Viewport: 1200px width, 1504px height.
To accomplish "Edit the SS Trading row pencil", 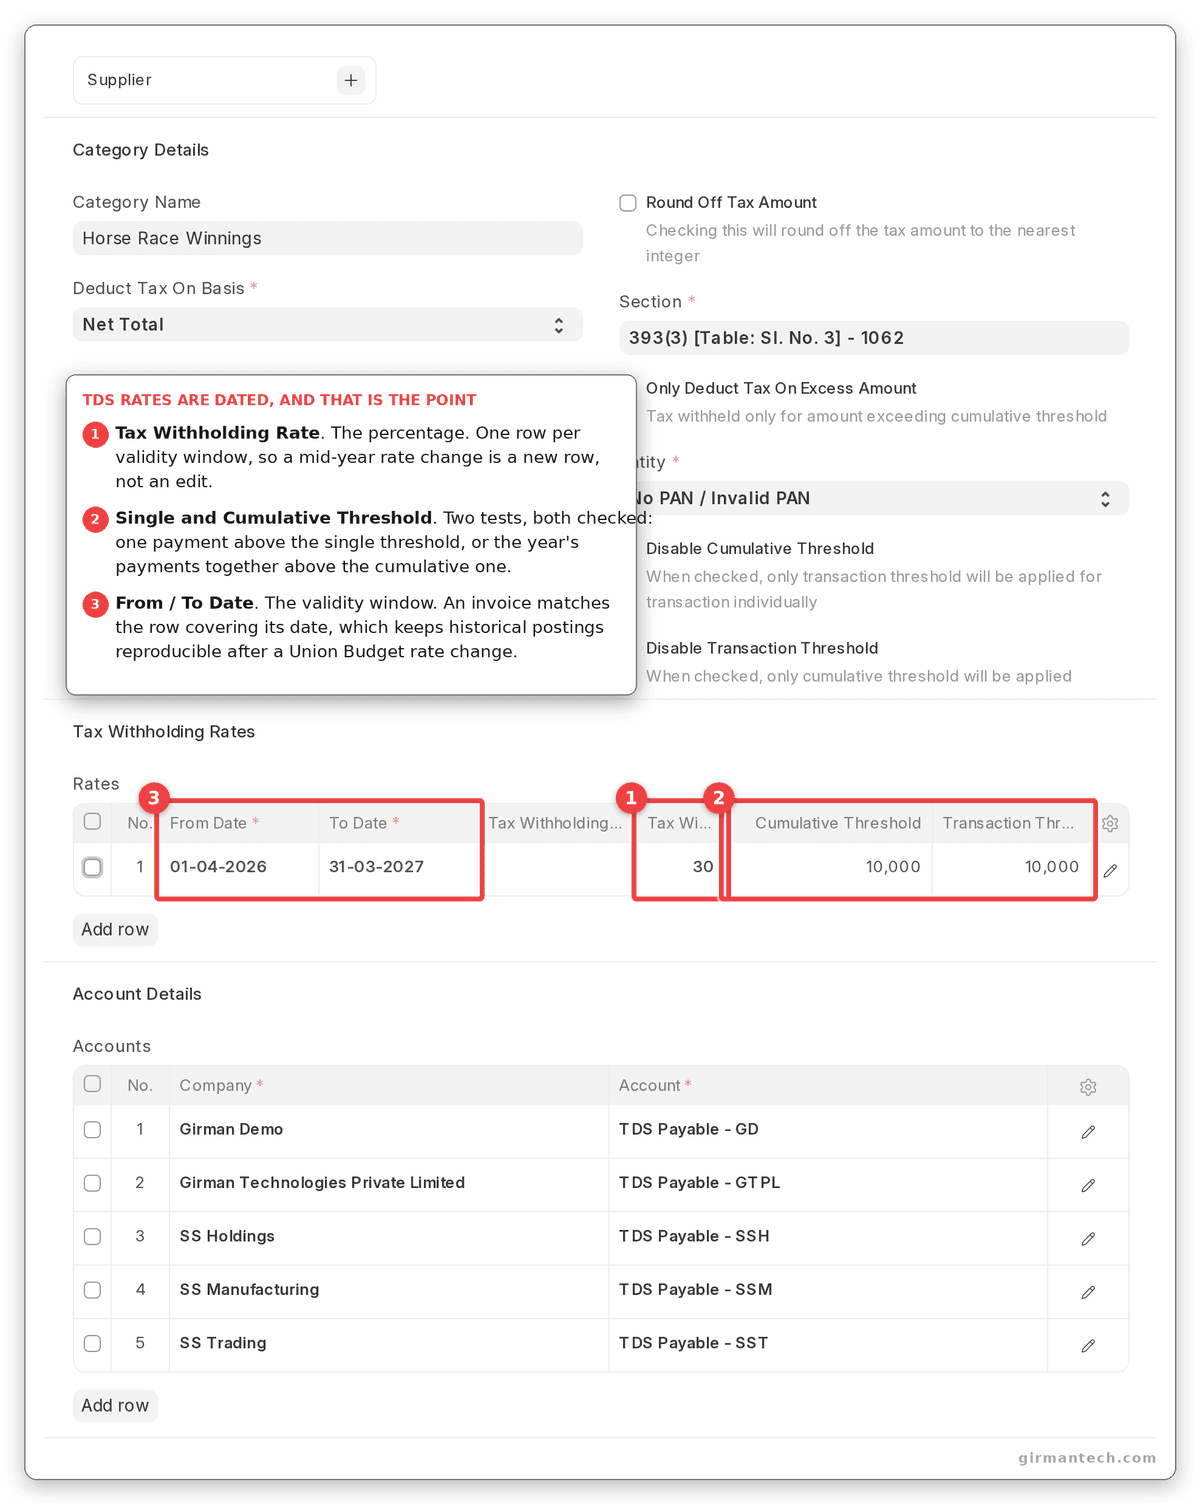I will [1088, 1346].
